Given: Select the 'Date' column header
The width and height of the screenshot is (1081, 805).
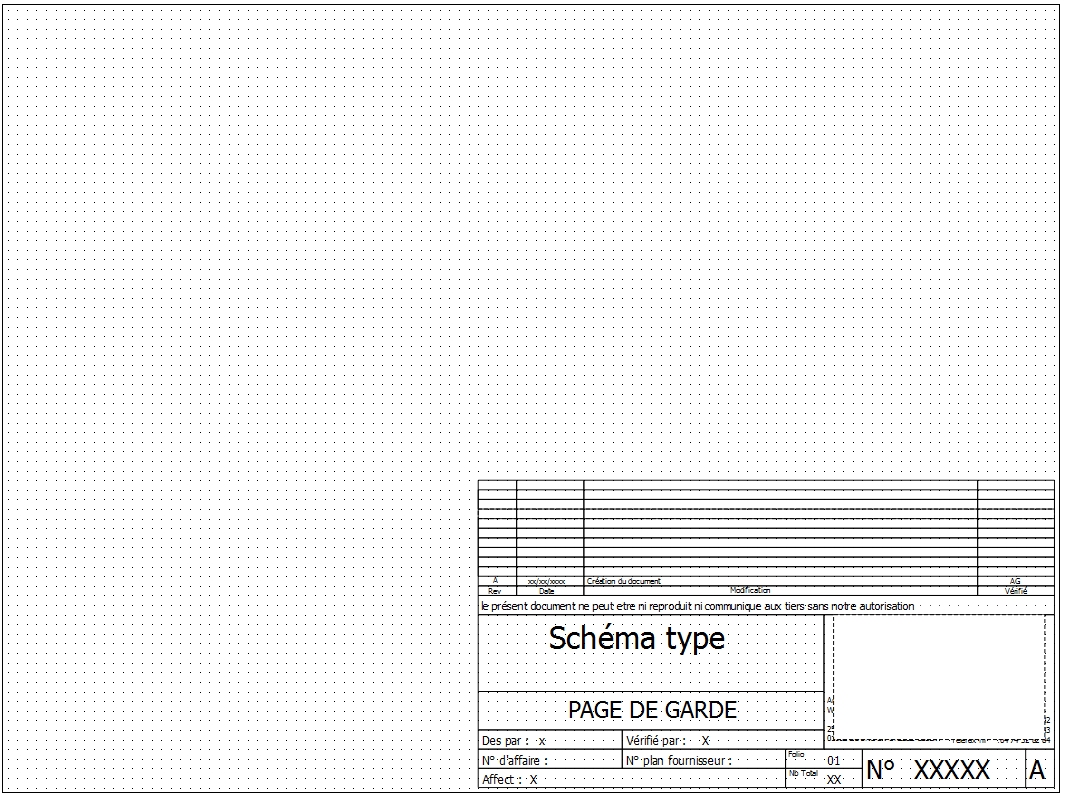Looking at the screenshot, I should 546,591.
